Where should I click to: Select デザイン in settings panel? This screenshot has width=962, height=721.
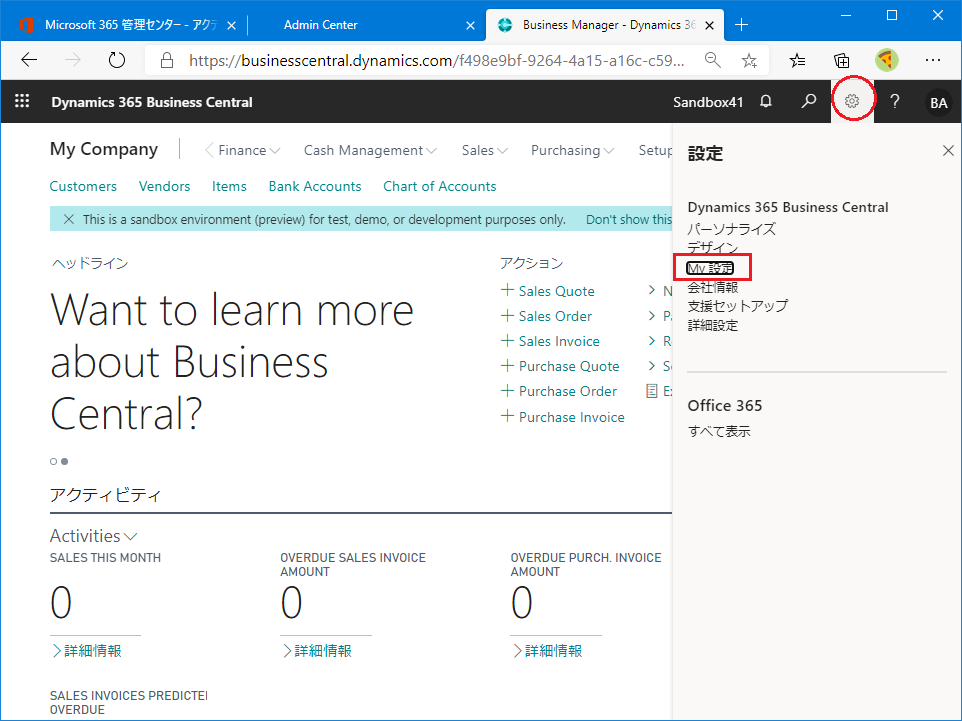712,247
